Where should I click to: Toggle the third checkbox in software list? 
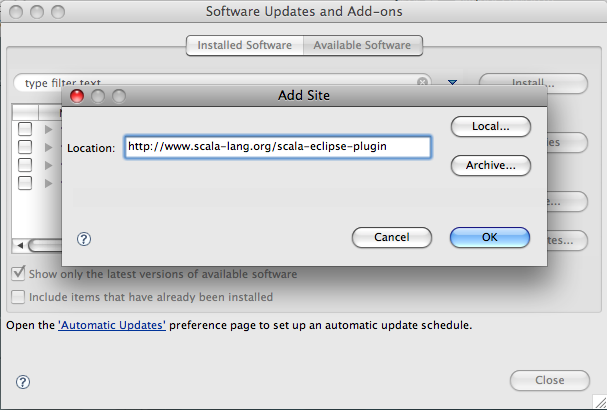pos(25,165)
